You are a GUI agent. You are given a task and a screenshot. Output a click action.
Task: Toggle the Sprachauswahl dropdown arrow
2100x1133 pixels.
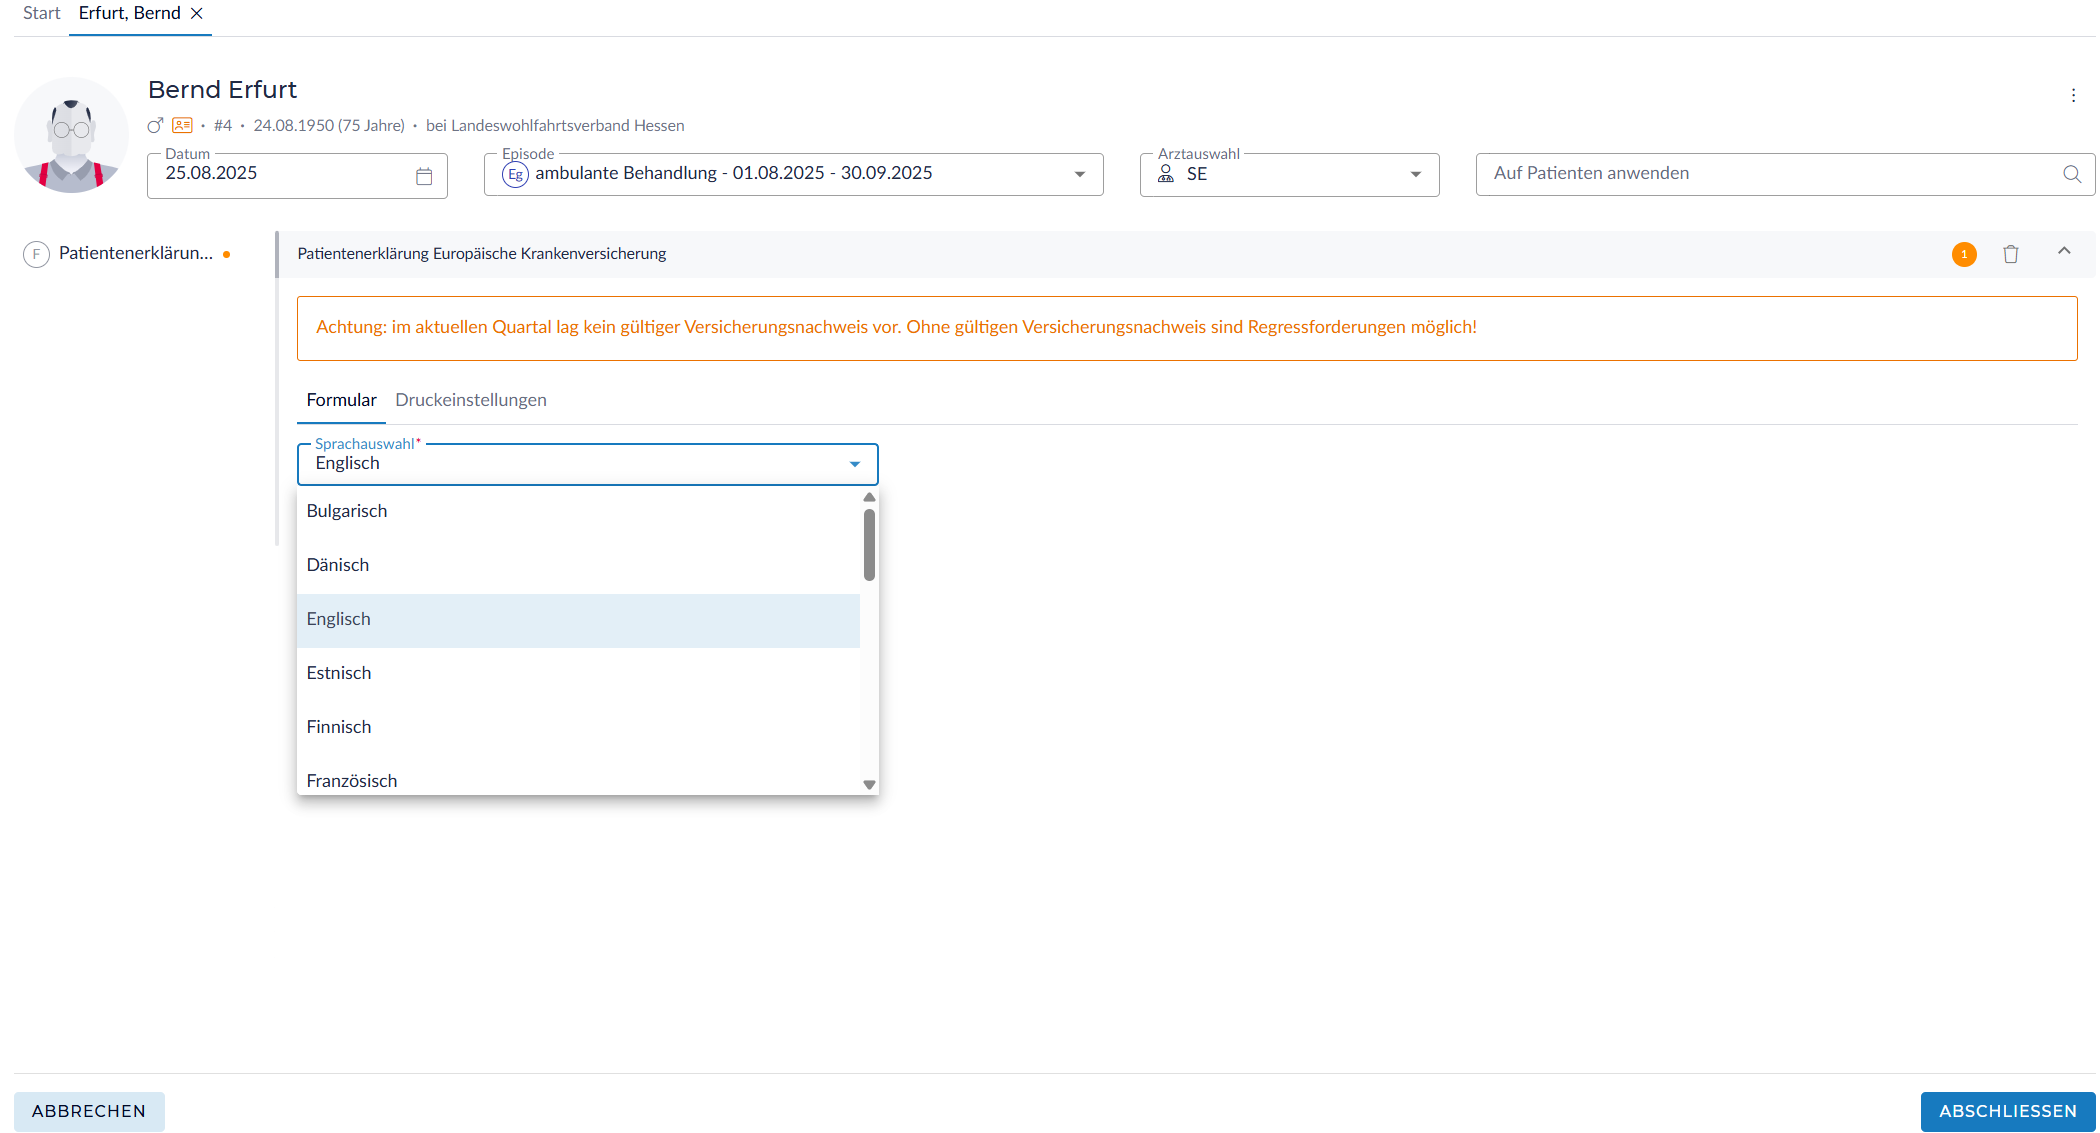coord(854,464)
